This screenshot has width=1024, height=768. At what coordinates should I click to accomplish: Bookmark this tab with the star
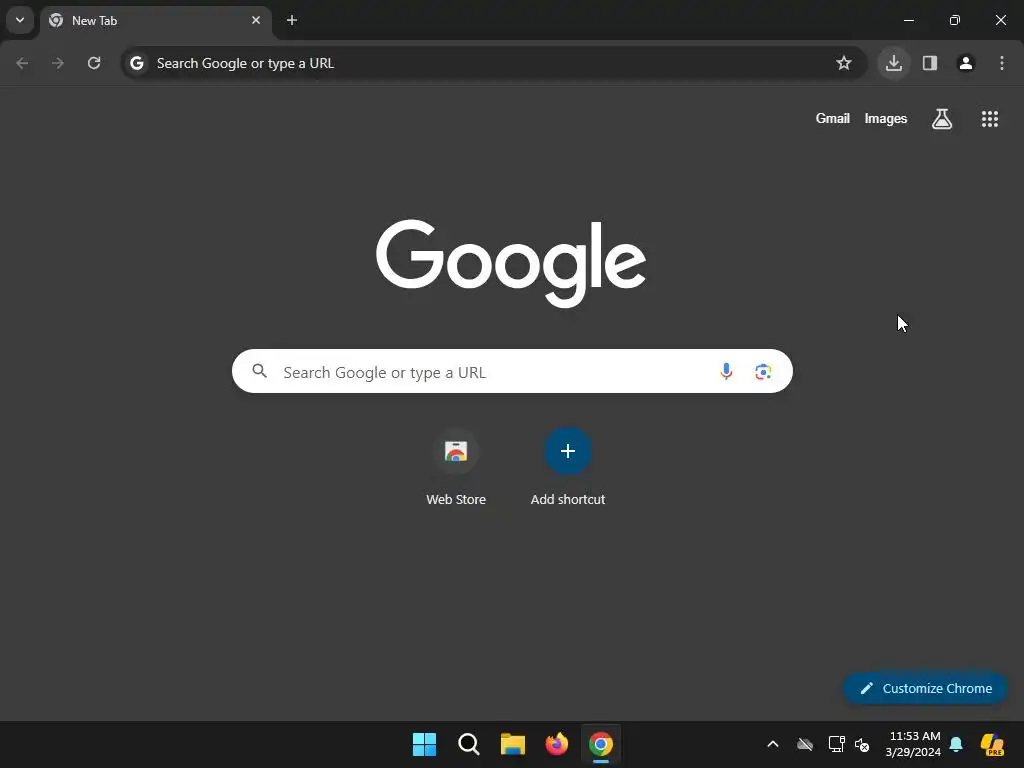click(x=844, y=63)
